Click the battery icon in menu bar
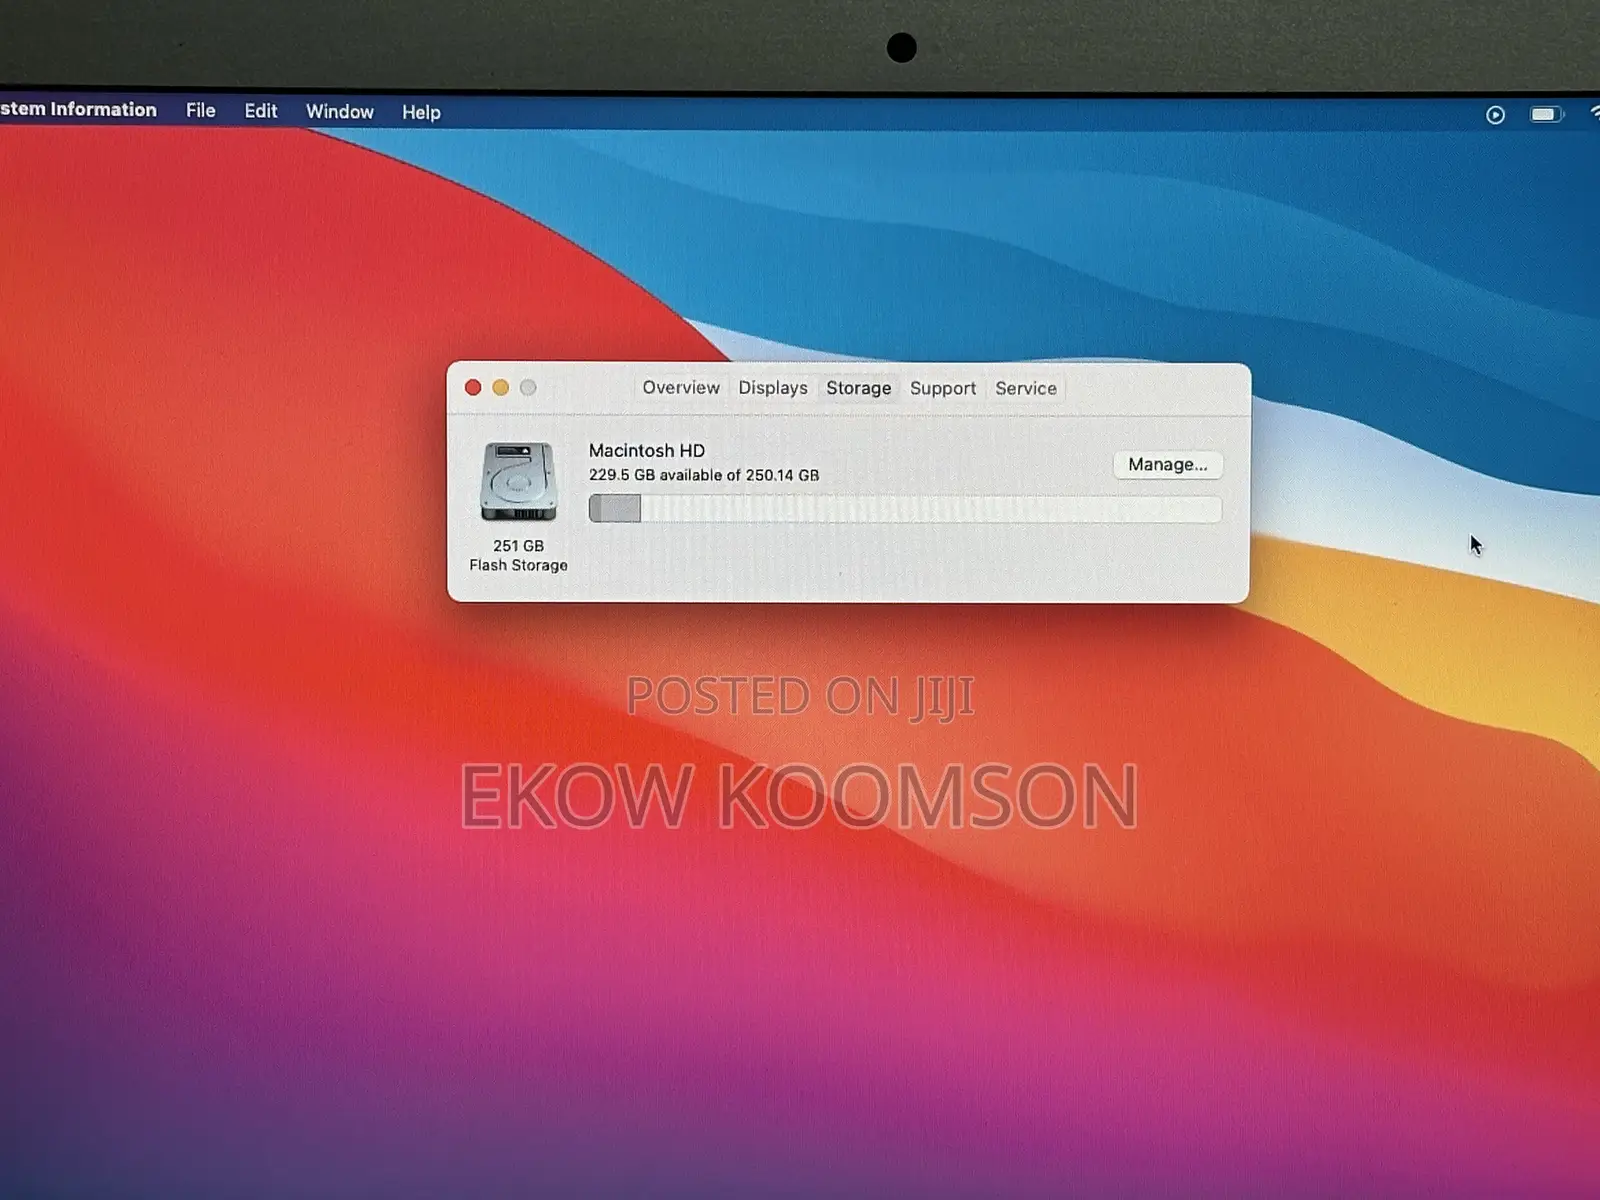The width and height of the screenshot is (1600, 1200). coord(1546,115)
